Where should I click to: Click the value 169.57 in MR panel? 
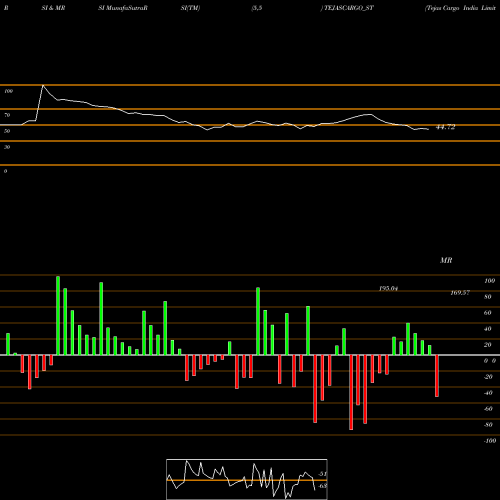coord(460,293)
